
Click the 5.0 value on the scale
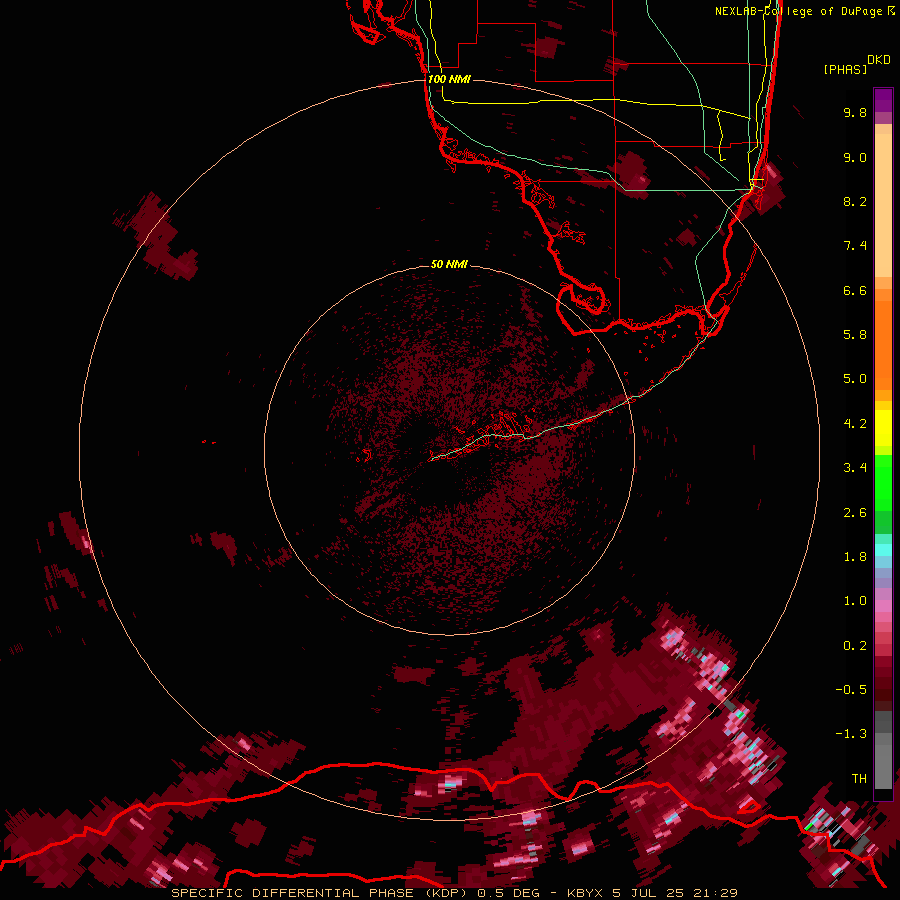pos(855,379)
